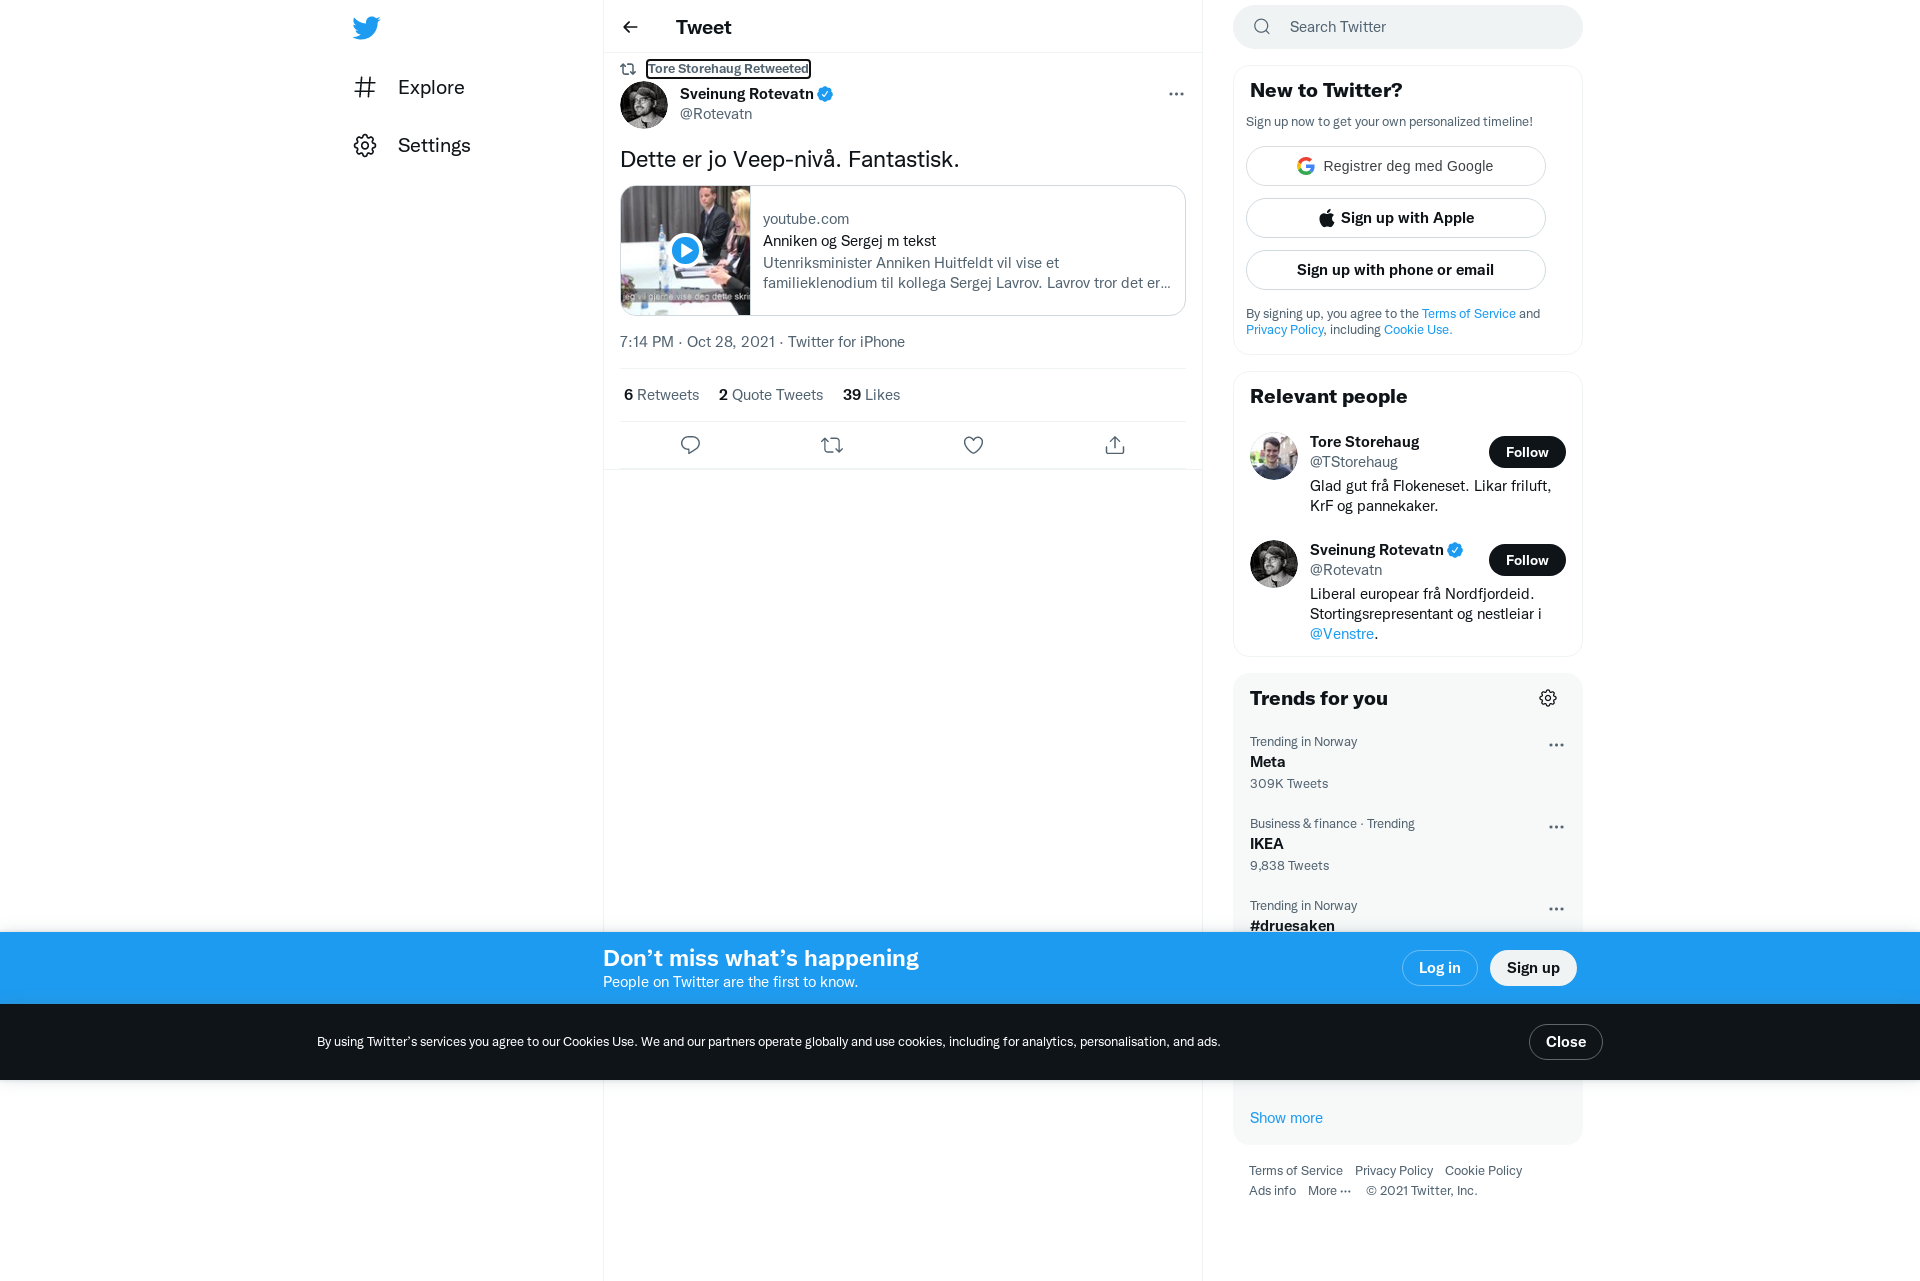The height and width of the screenshot is (1281, 1920).
Task: Open more options for Meta trend
Action: pos(1556,745)
